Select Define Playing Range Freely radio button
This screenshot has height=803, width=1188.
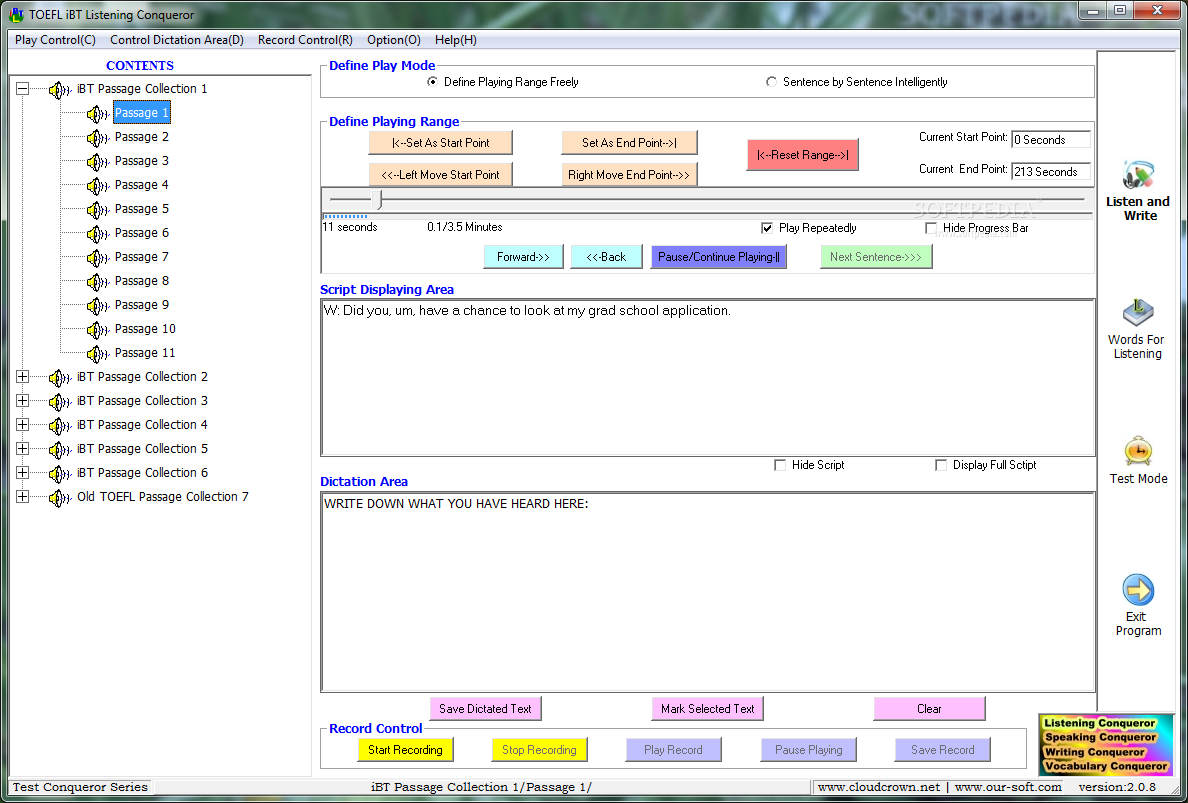coord(432,82)
